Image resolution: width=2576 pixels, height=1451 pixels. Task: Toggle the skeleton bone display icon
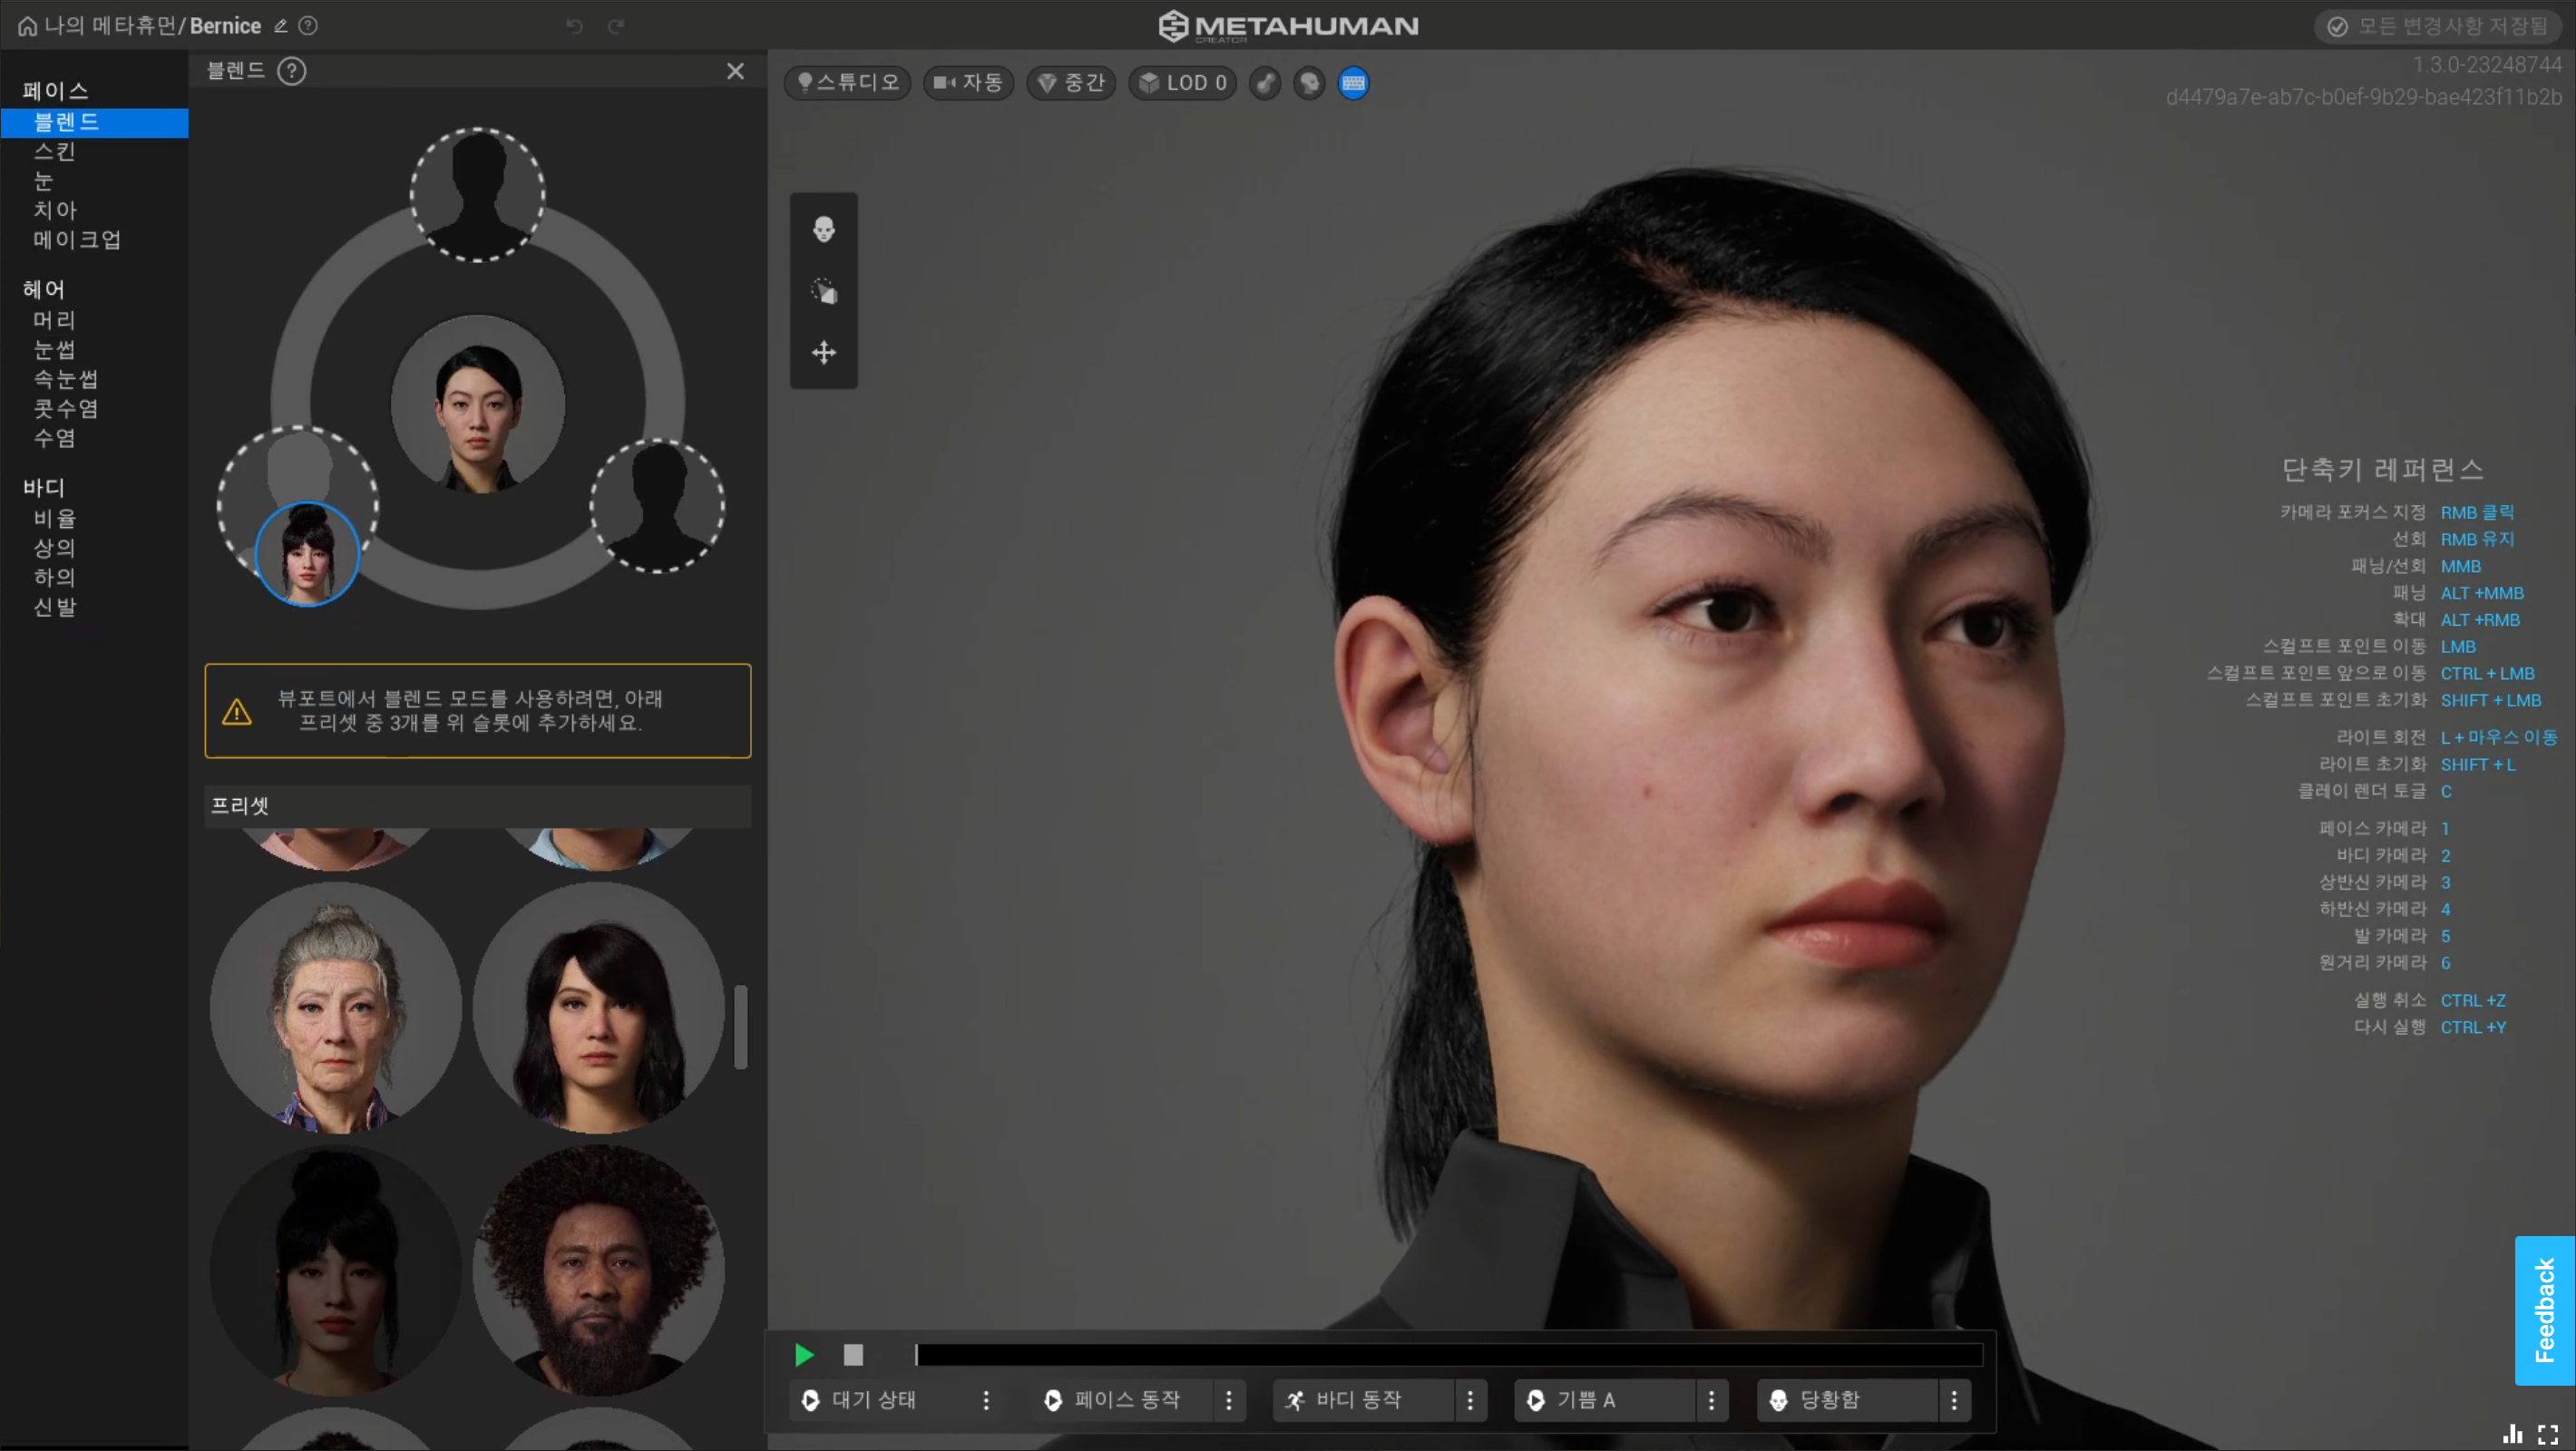(x=1265, y=83)
